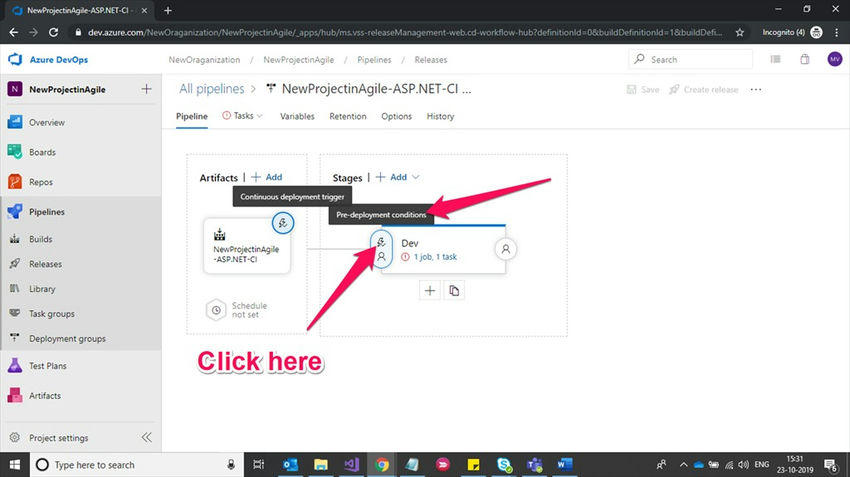
Task: Open the more actions ellipsis menu
Action: tap(756, 89)
